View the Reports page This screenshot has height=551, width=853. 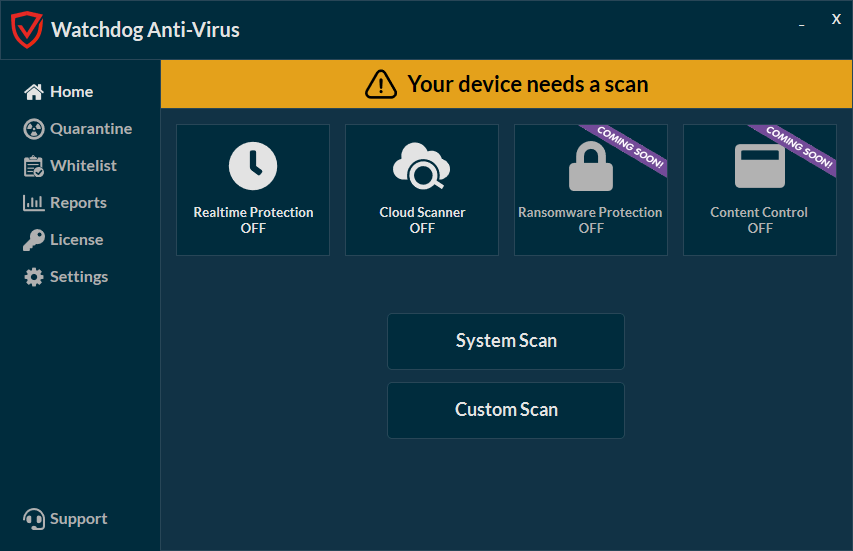pos(78,203)
